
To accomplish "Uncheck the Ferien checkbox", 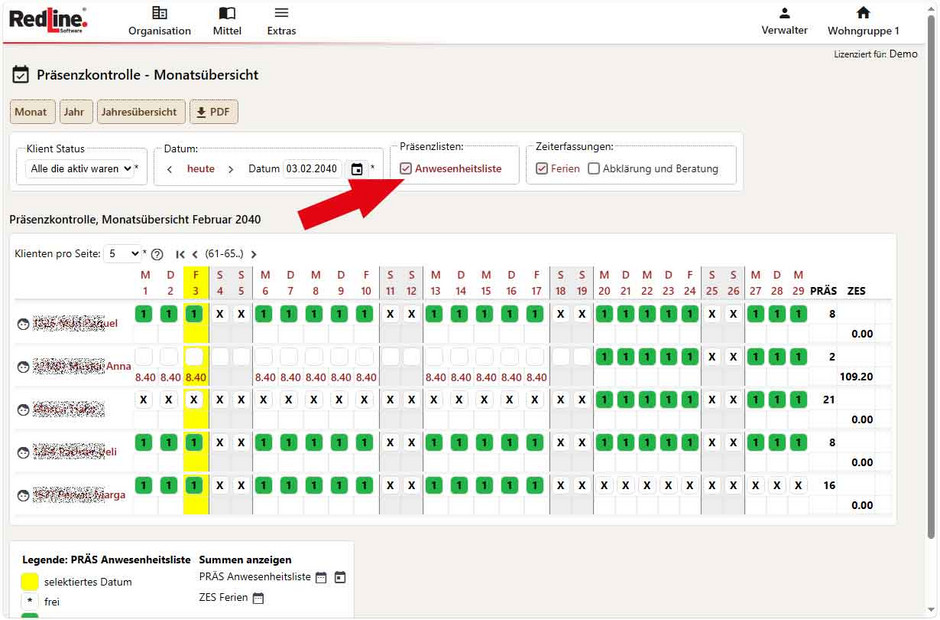I will (x=542, y=169).
